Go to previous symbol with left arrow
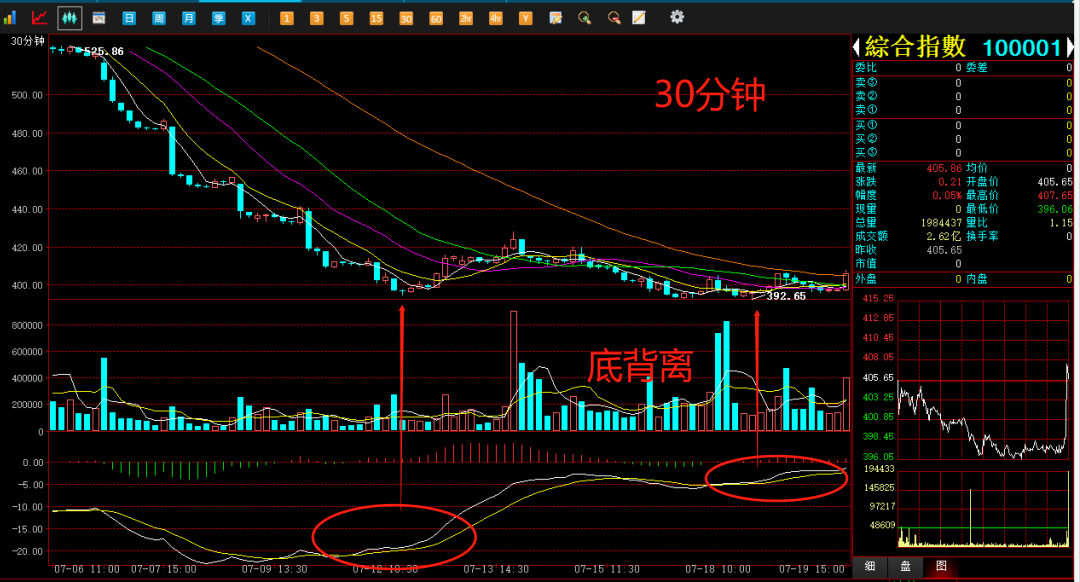 click(856, 48)
